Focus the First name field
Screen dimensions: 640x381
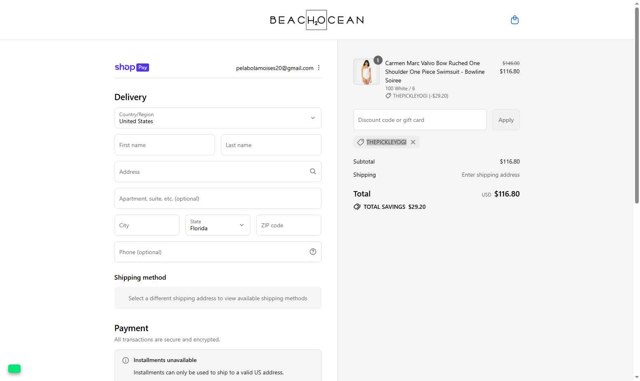[x=164, y=145]
